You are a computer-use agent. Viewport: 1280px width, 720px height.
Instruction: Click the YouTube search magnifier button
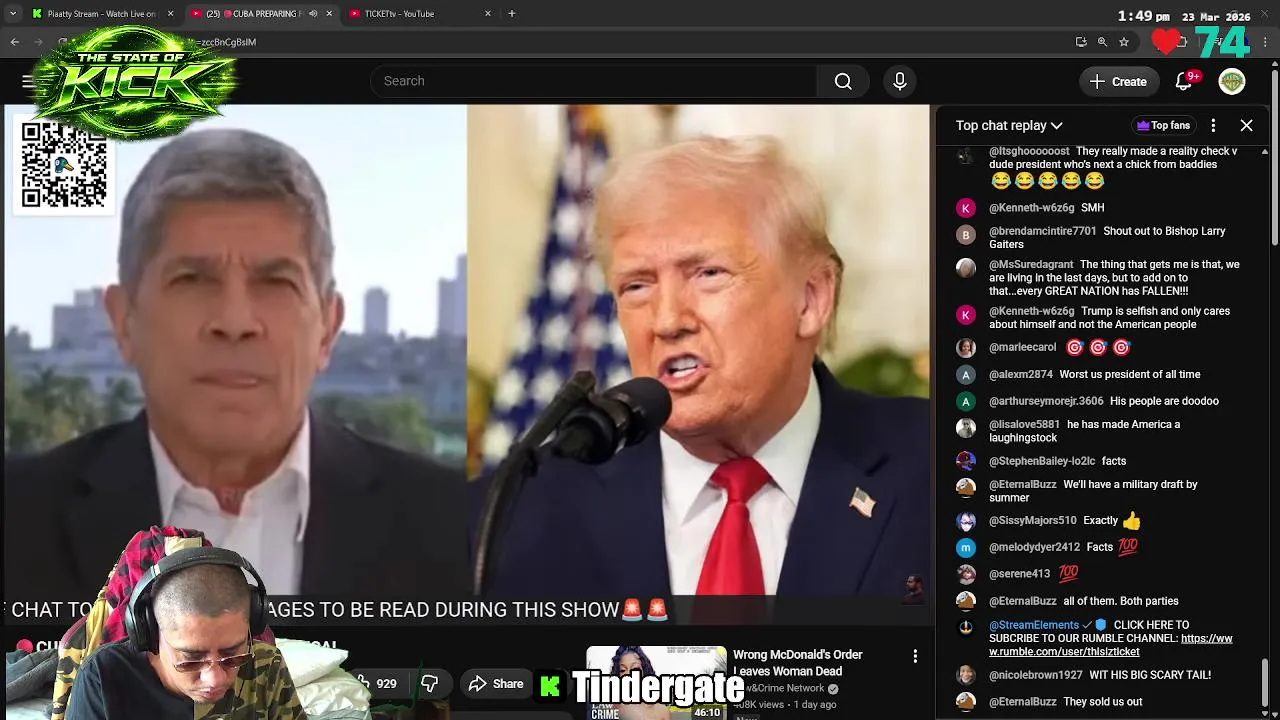pos(843,81)
